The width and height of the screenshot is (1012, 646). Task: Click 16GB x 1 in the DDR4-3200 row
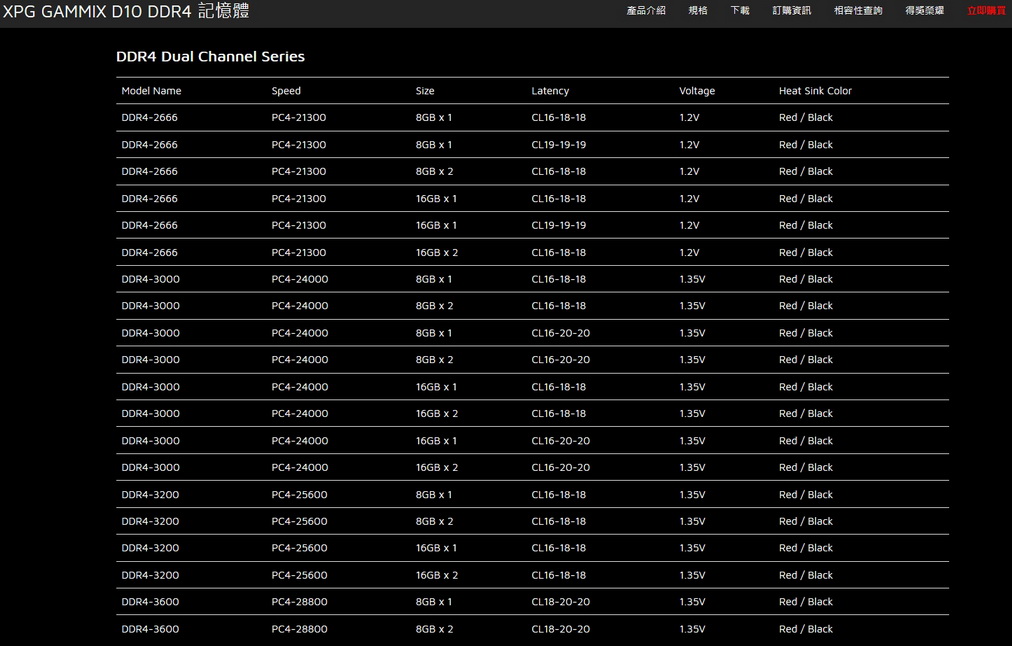(436, 548)
